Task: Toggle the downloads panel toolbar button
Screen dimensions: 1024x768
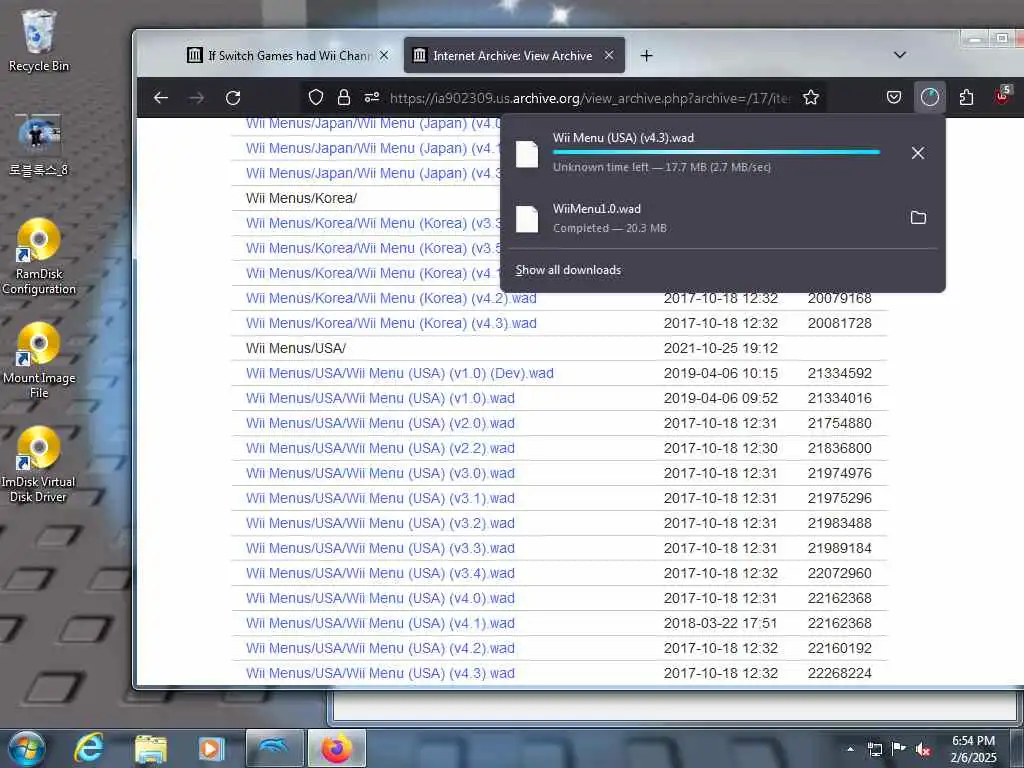Action: 930,98
